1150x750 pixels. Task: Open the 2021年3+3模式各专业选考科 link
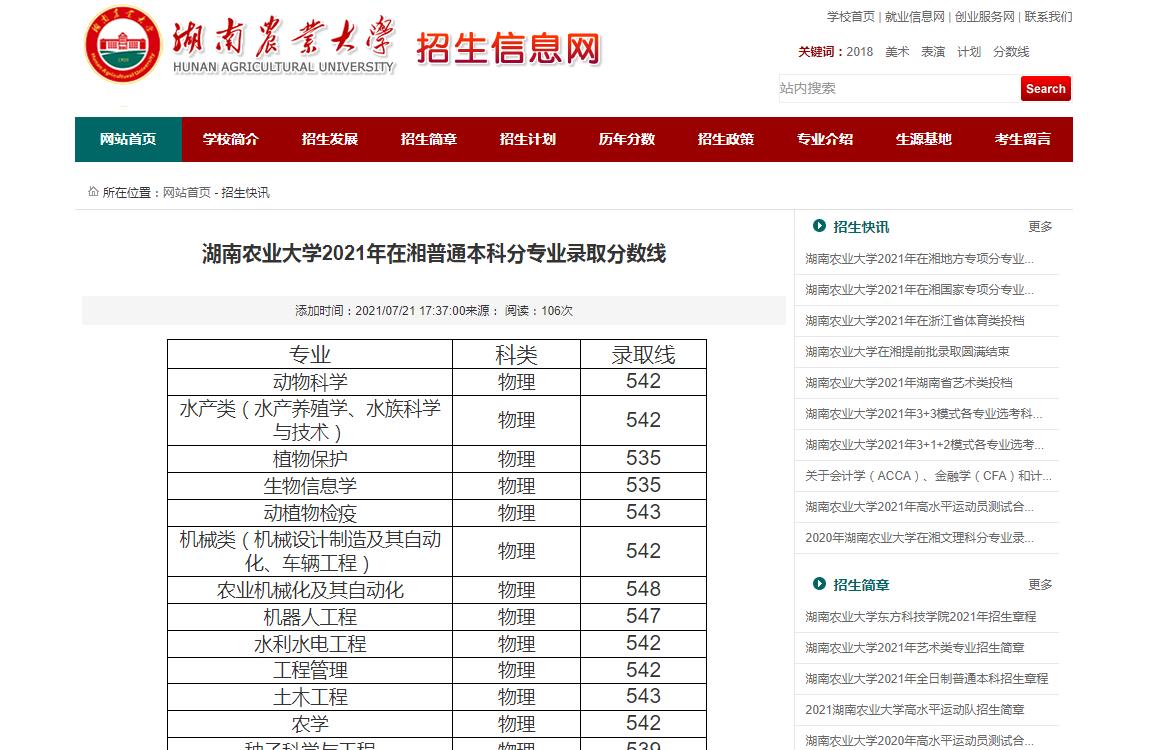point(923,413)
